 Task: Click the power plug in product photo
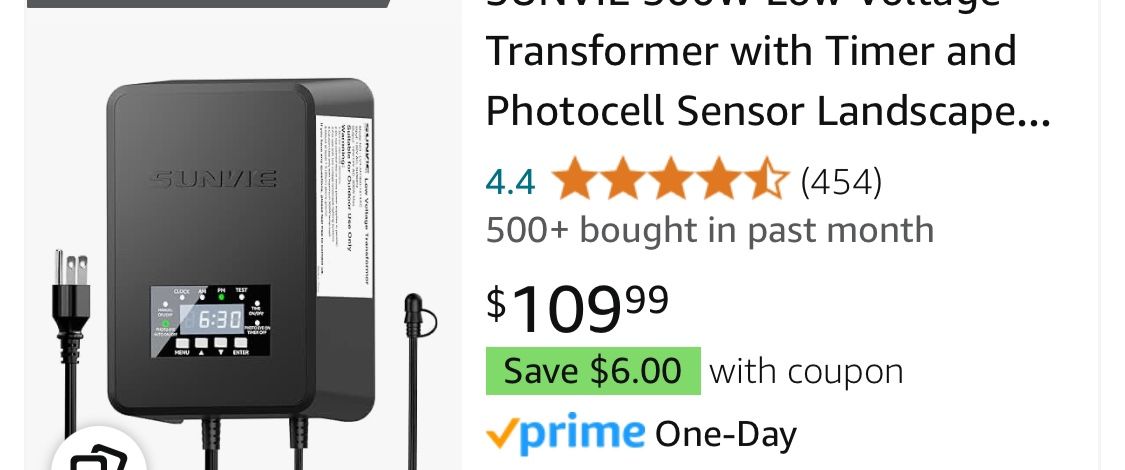[68, 278]
